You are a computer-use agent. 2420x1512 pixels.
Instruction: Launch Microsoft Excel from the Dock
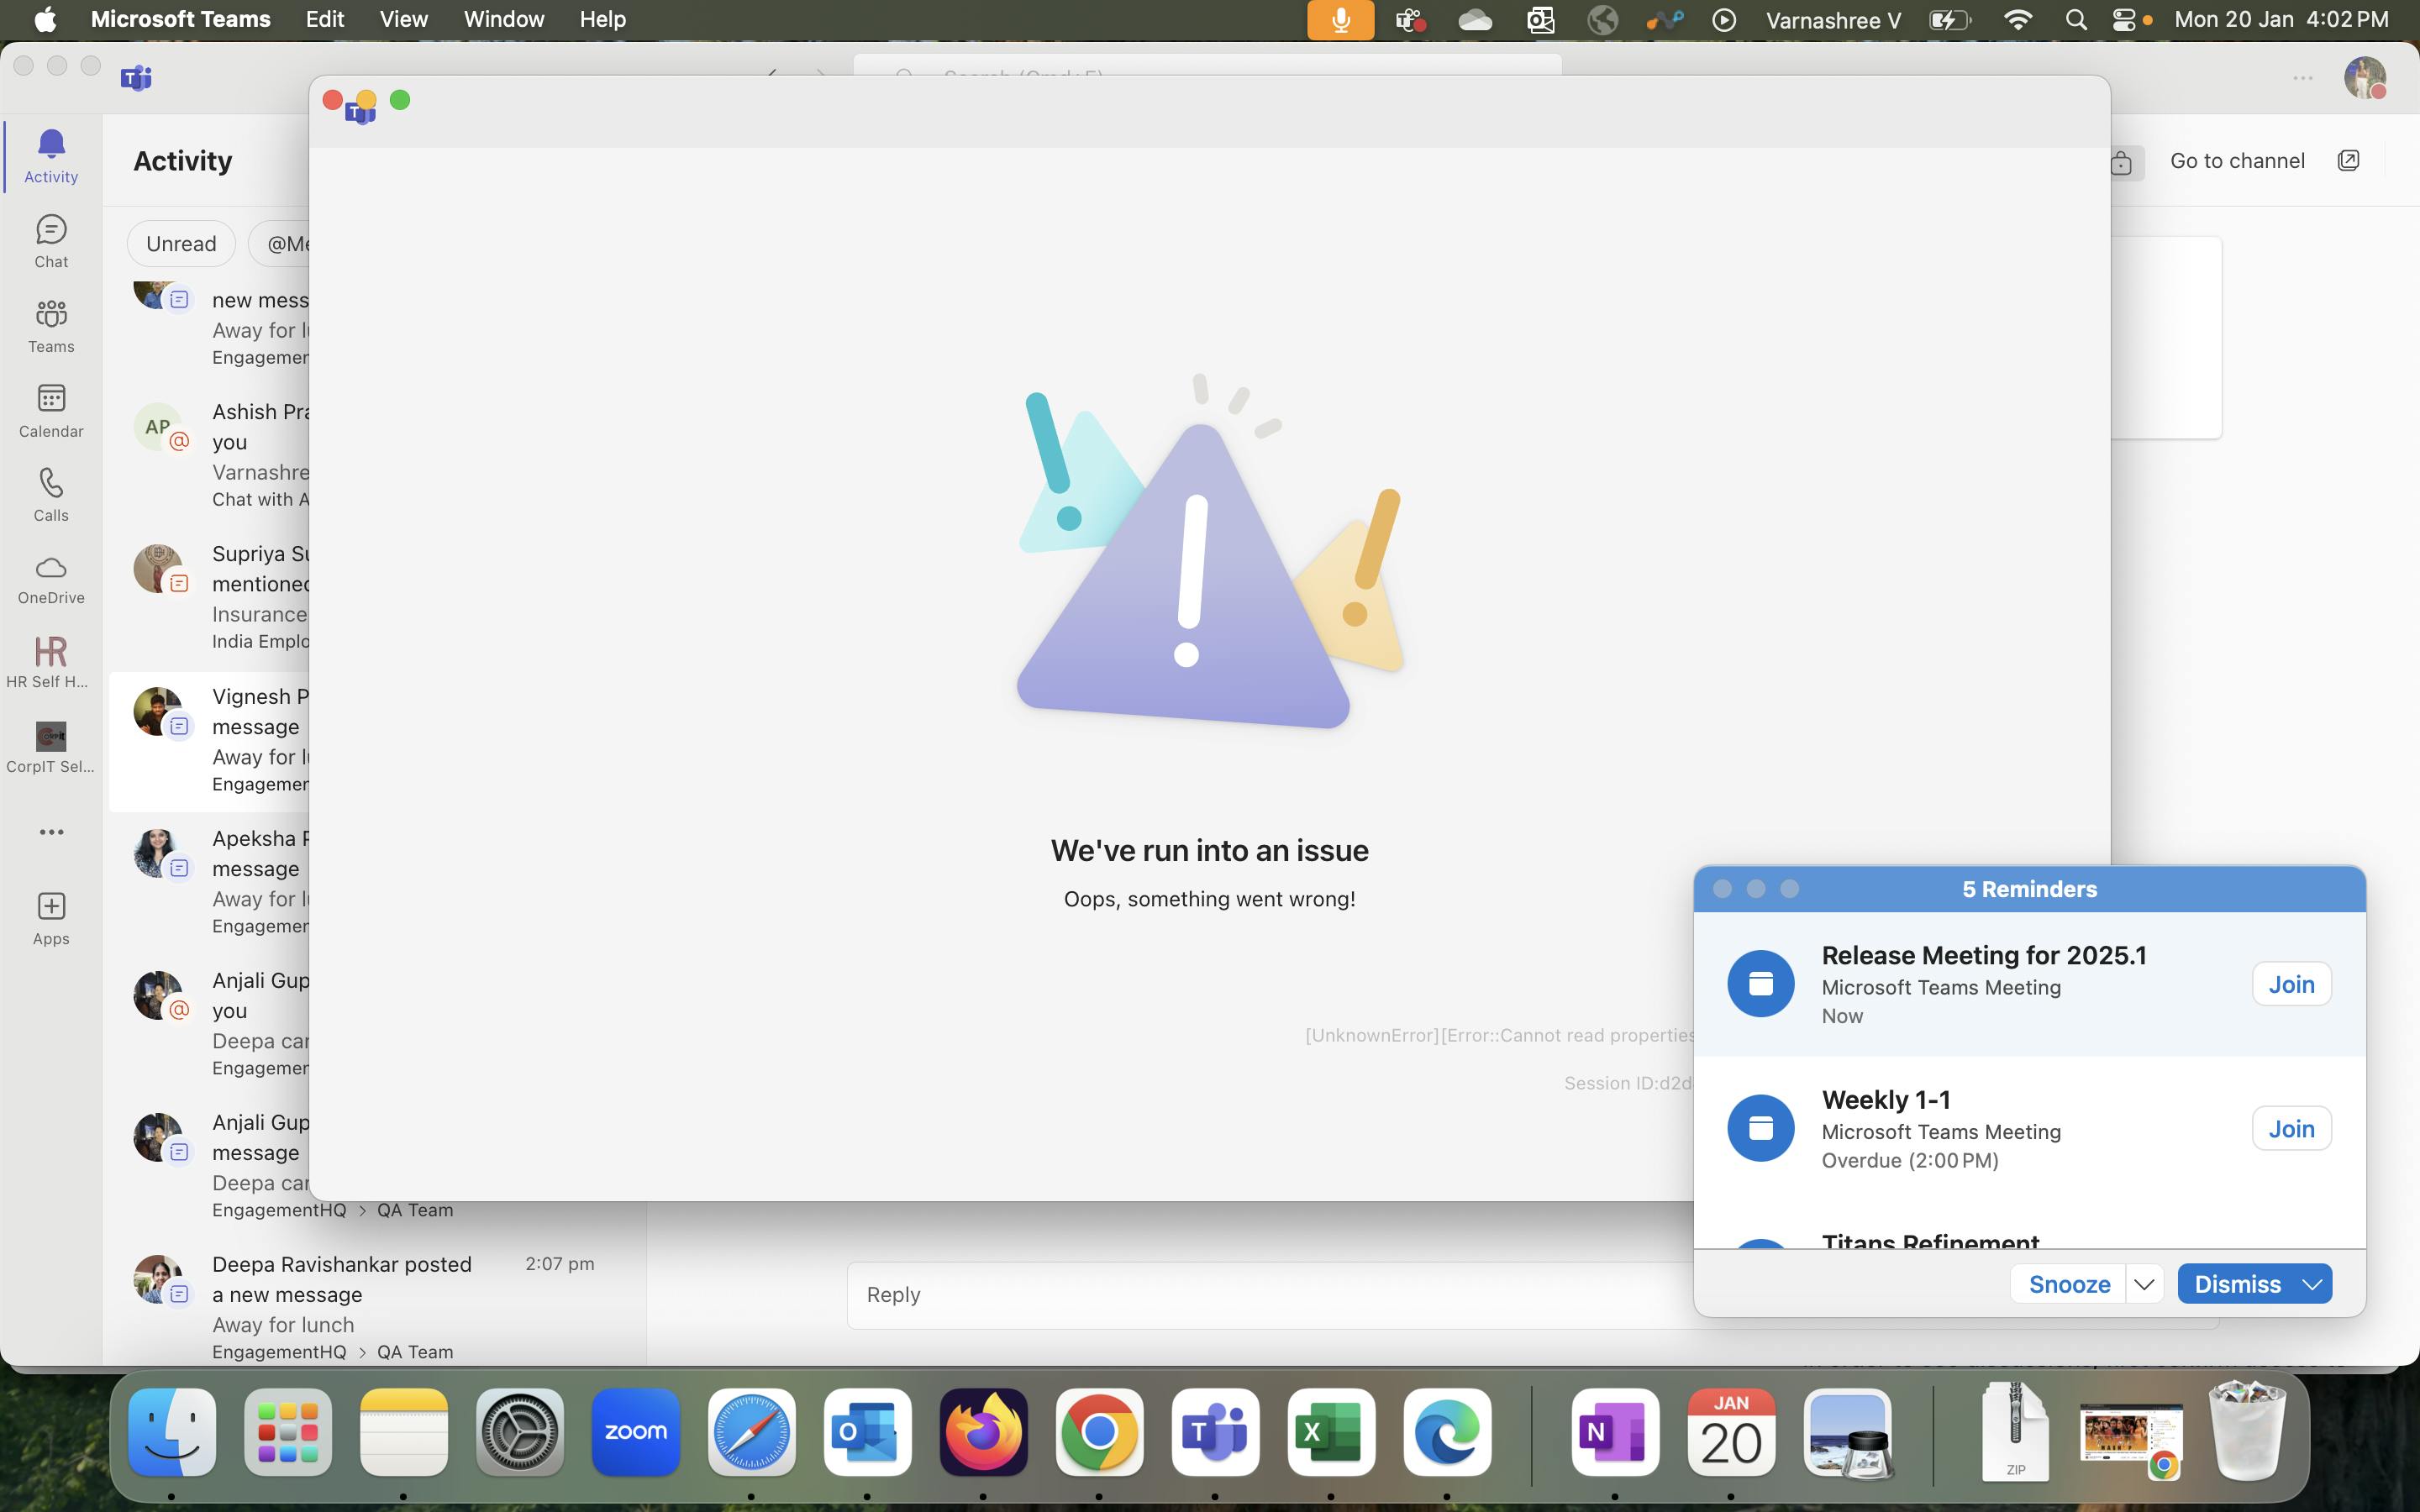[x=1331, y=1431]
